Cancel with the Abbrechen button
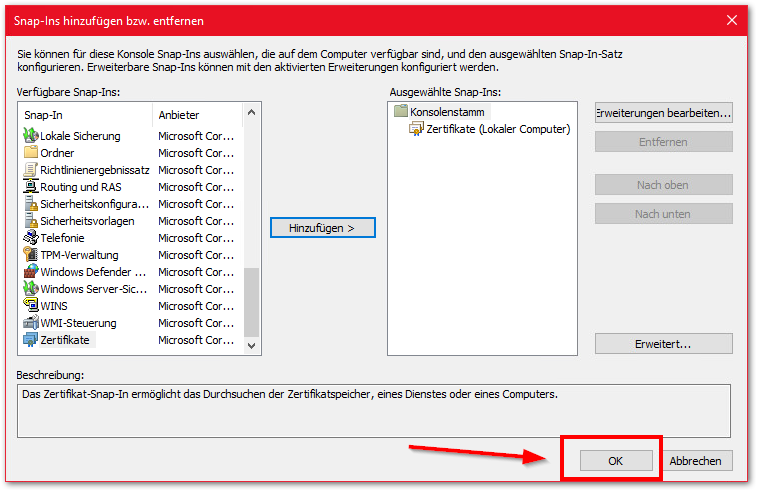This screenshot has width=757, height=491. coord(695,461)
